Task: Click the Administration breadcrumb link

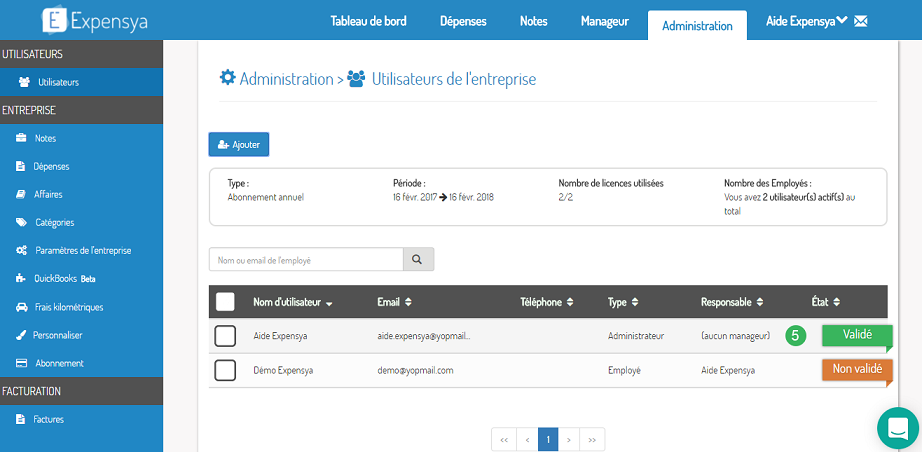Action: click(286, 79)
